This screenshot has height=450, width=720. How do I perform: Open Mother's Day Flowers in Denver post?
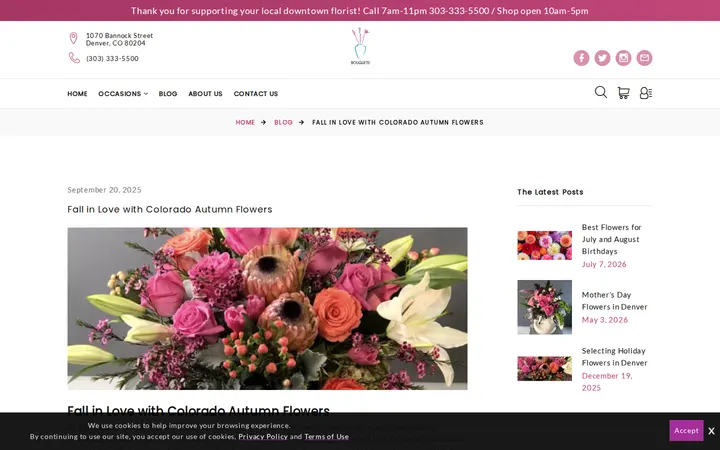[x=614, y=301]
